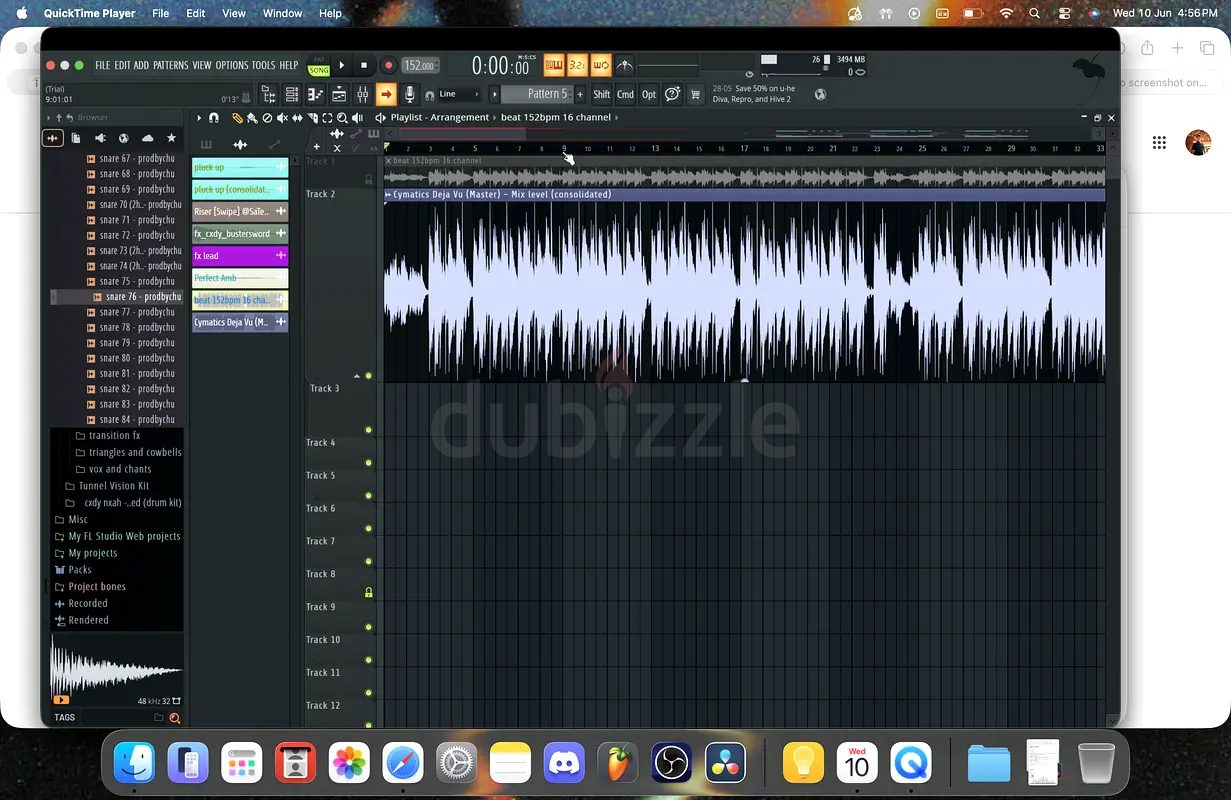This screenshot has width=1231, height=800.
Task: Select the Paint brush tool in playlist
Action: point(252,118)
